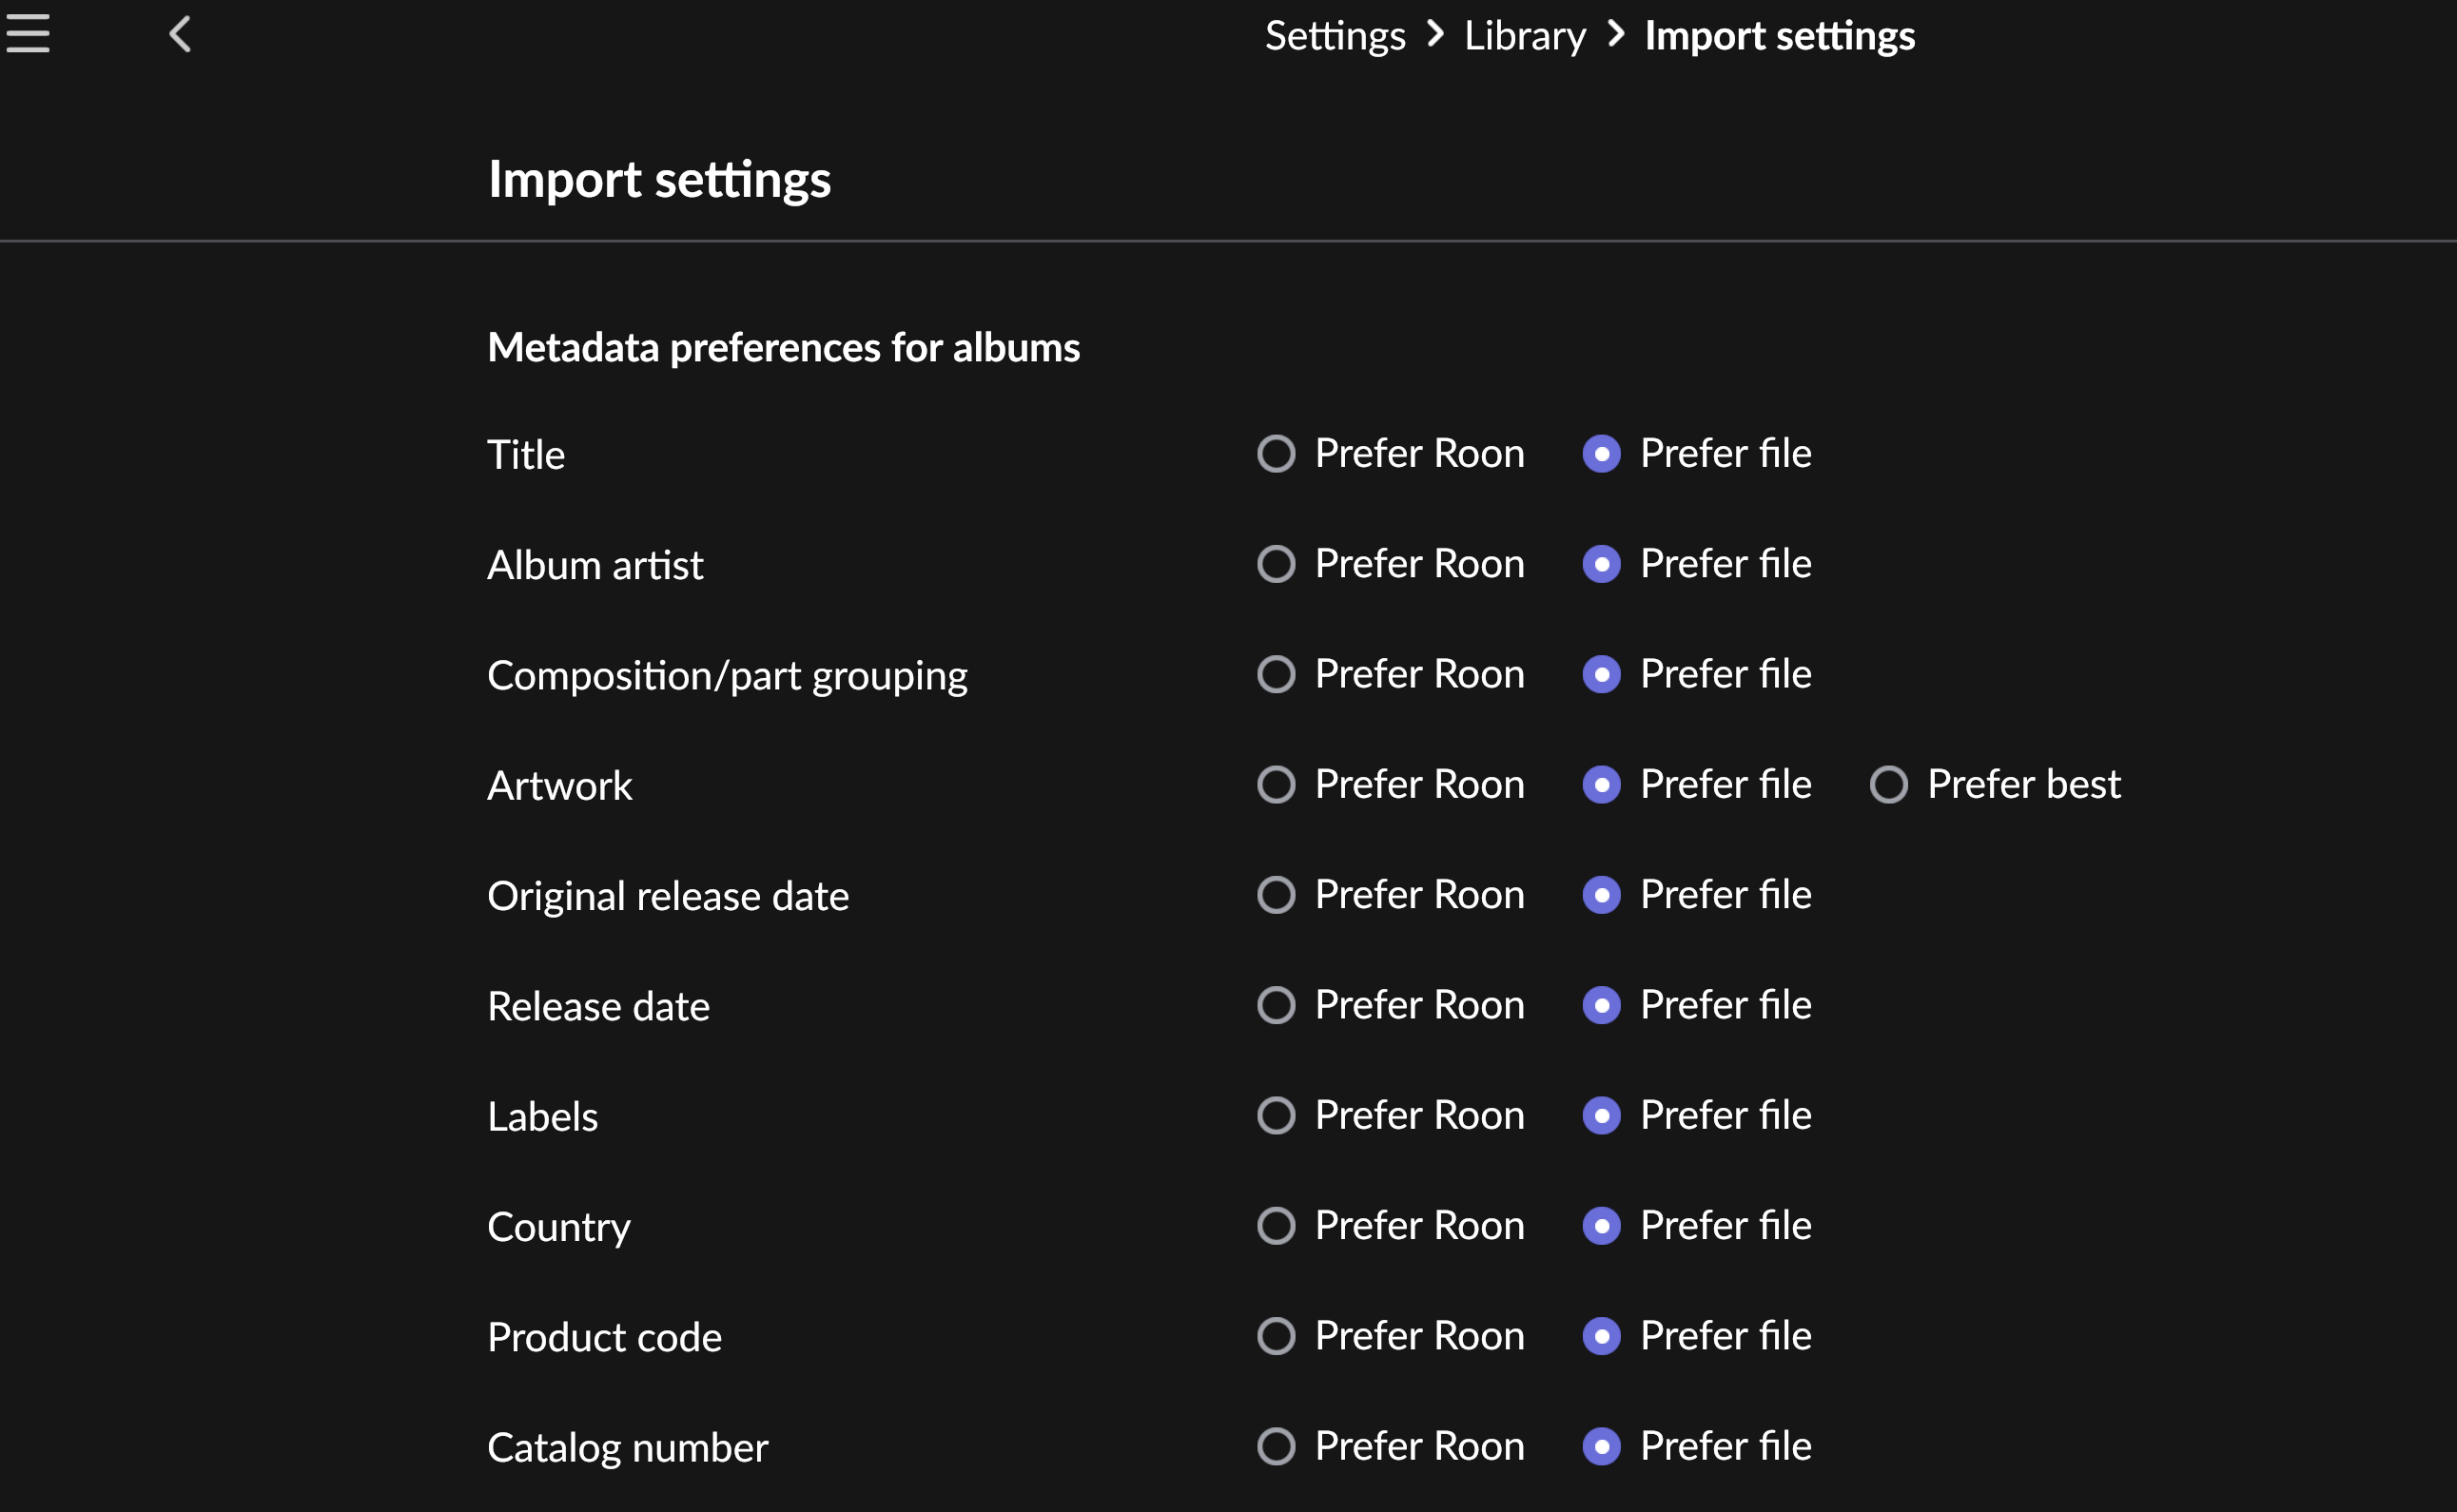
Task: Click the Import settings breadcrumb label
Action: tap(1779, 36)
